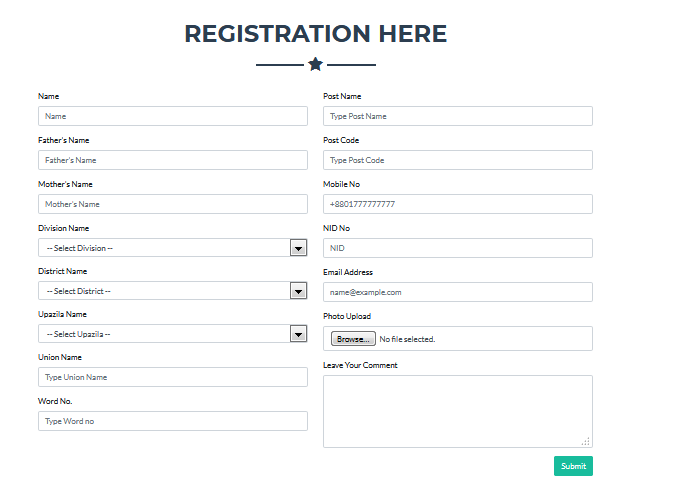679x496 pixels.
Task: Grab the comment box resize handle
Action: pos(586,441)
